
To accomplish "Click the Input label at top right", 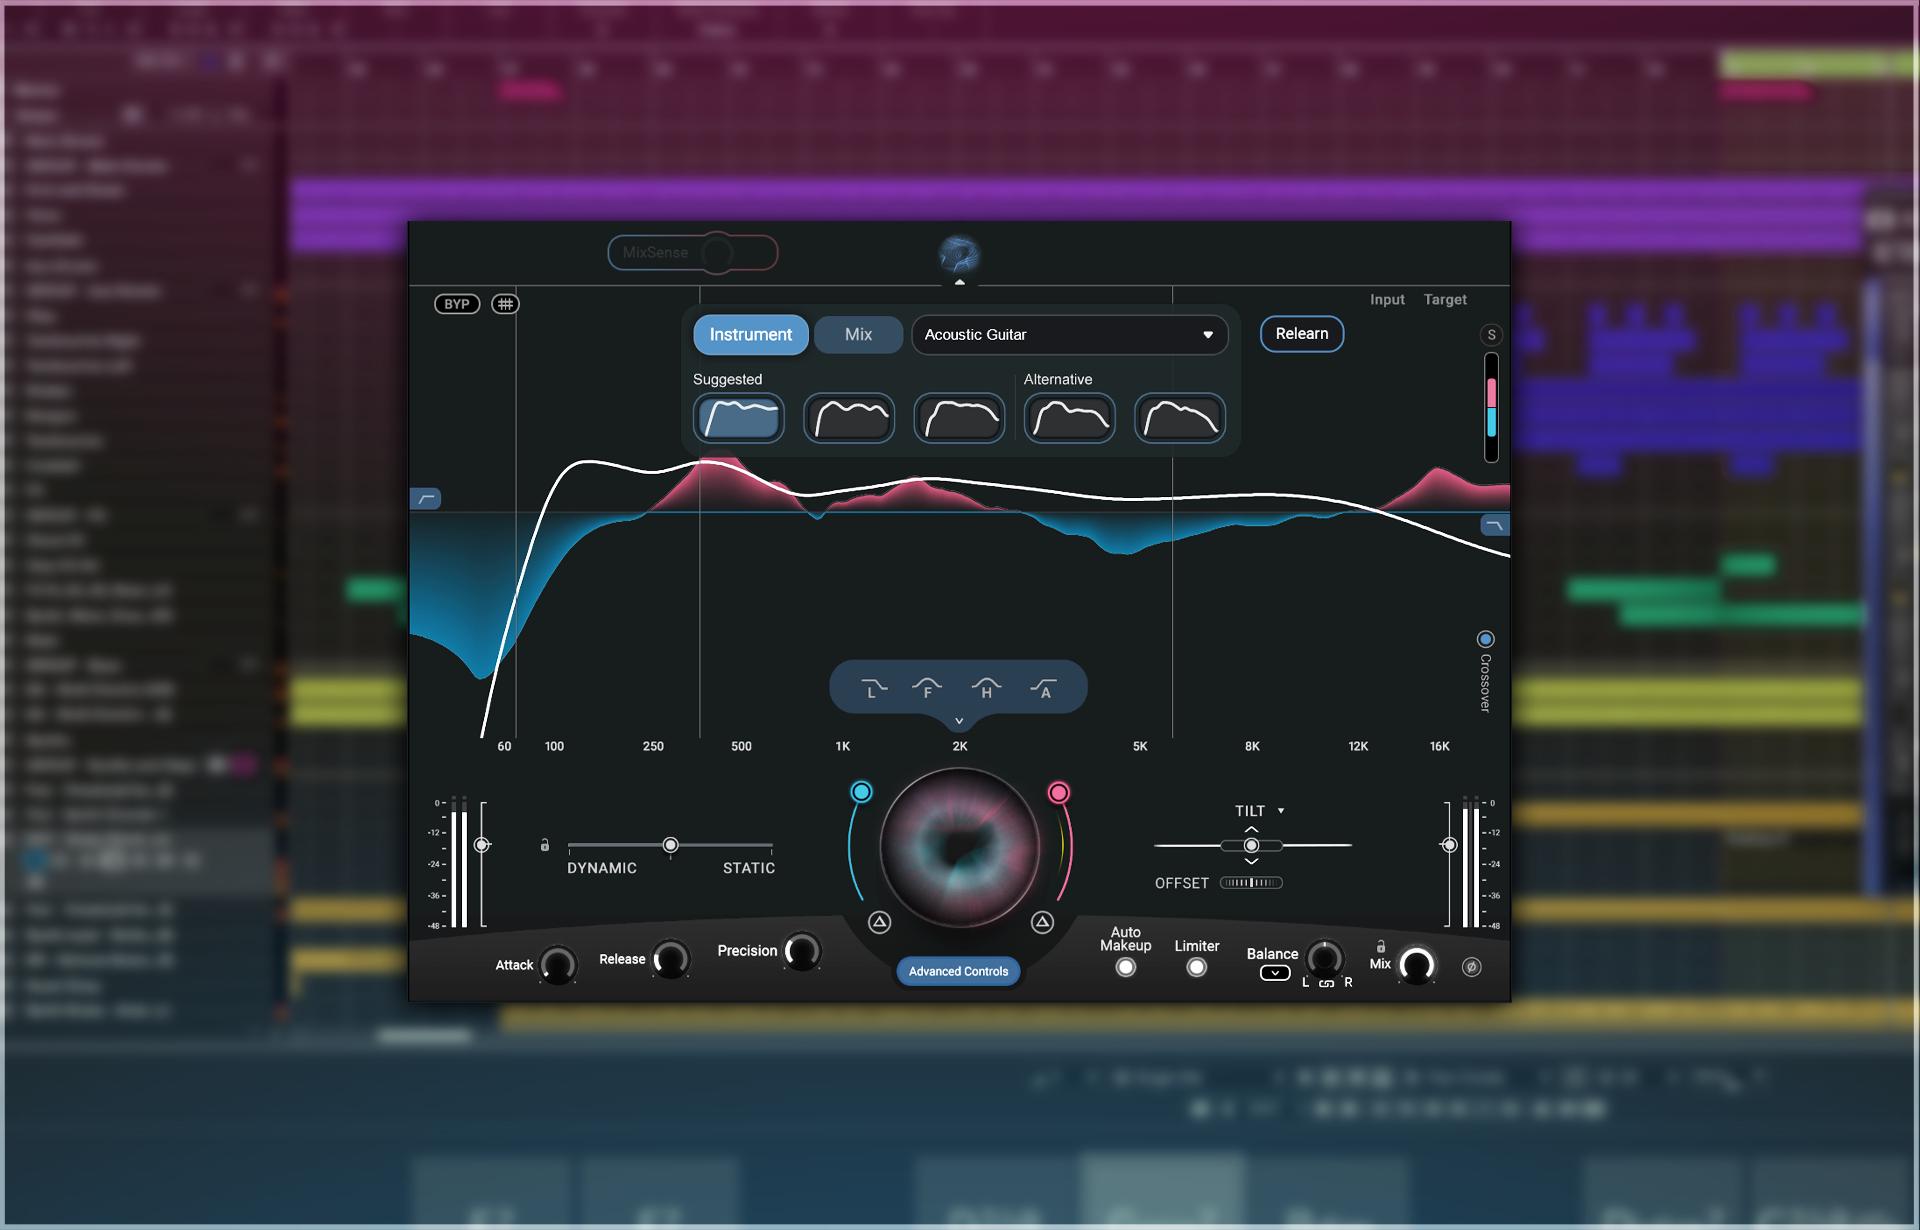I will point(1387,300).
